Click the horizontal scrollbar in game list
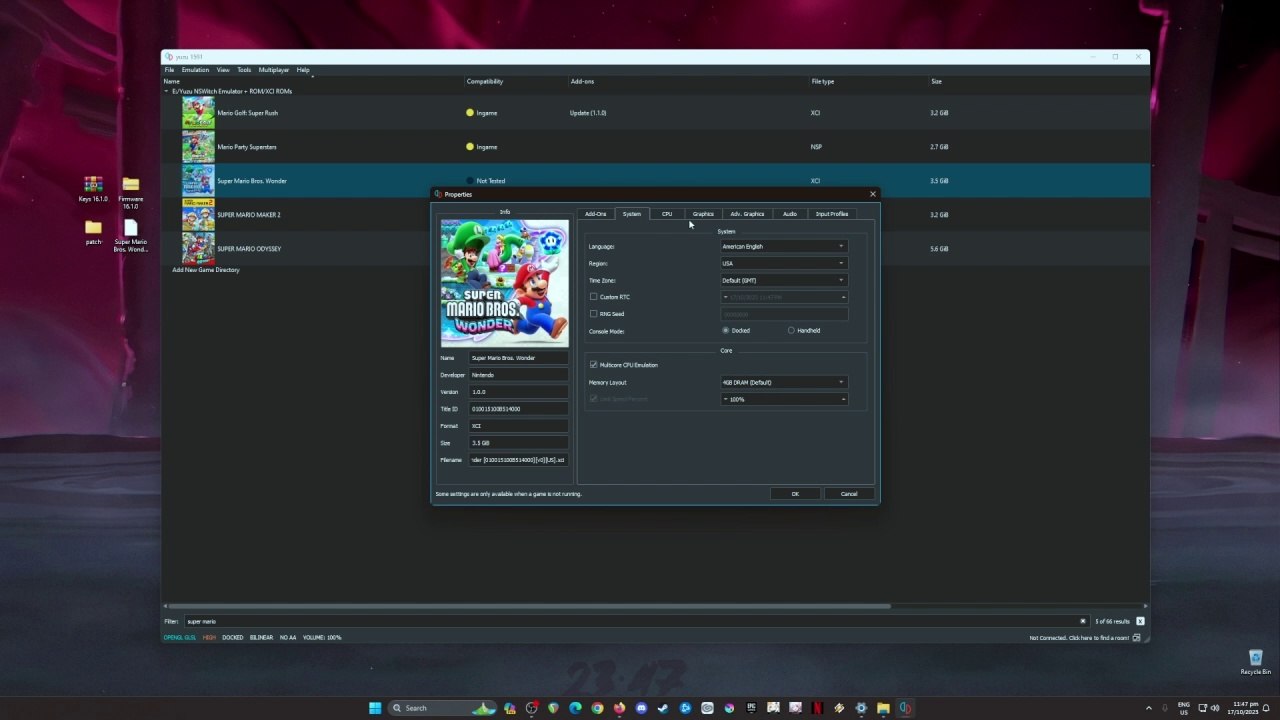Screen dimensions: 1280x720 coord(530,606)
